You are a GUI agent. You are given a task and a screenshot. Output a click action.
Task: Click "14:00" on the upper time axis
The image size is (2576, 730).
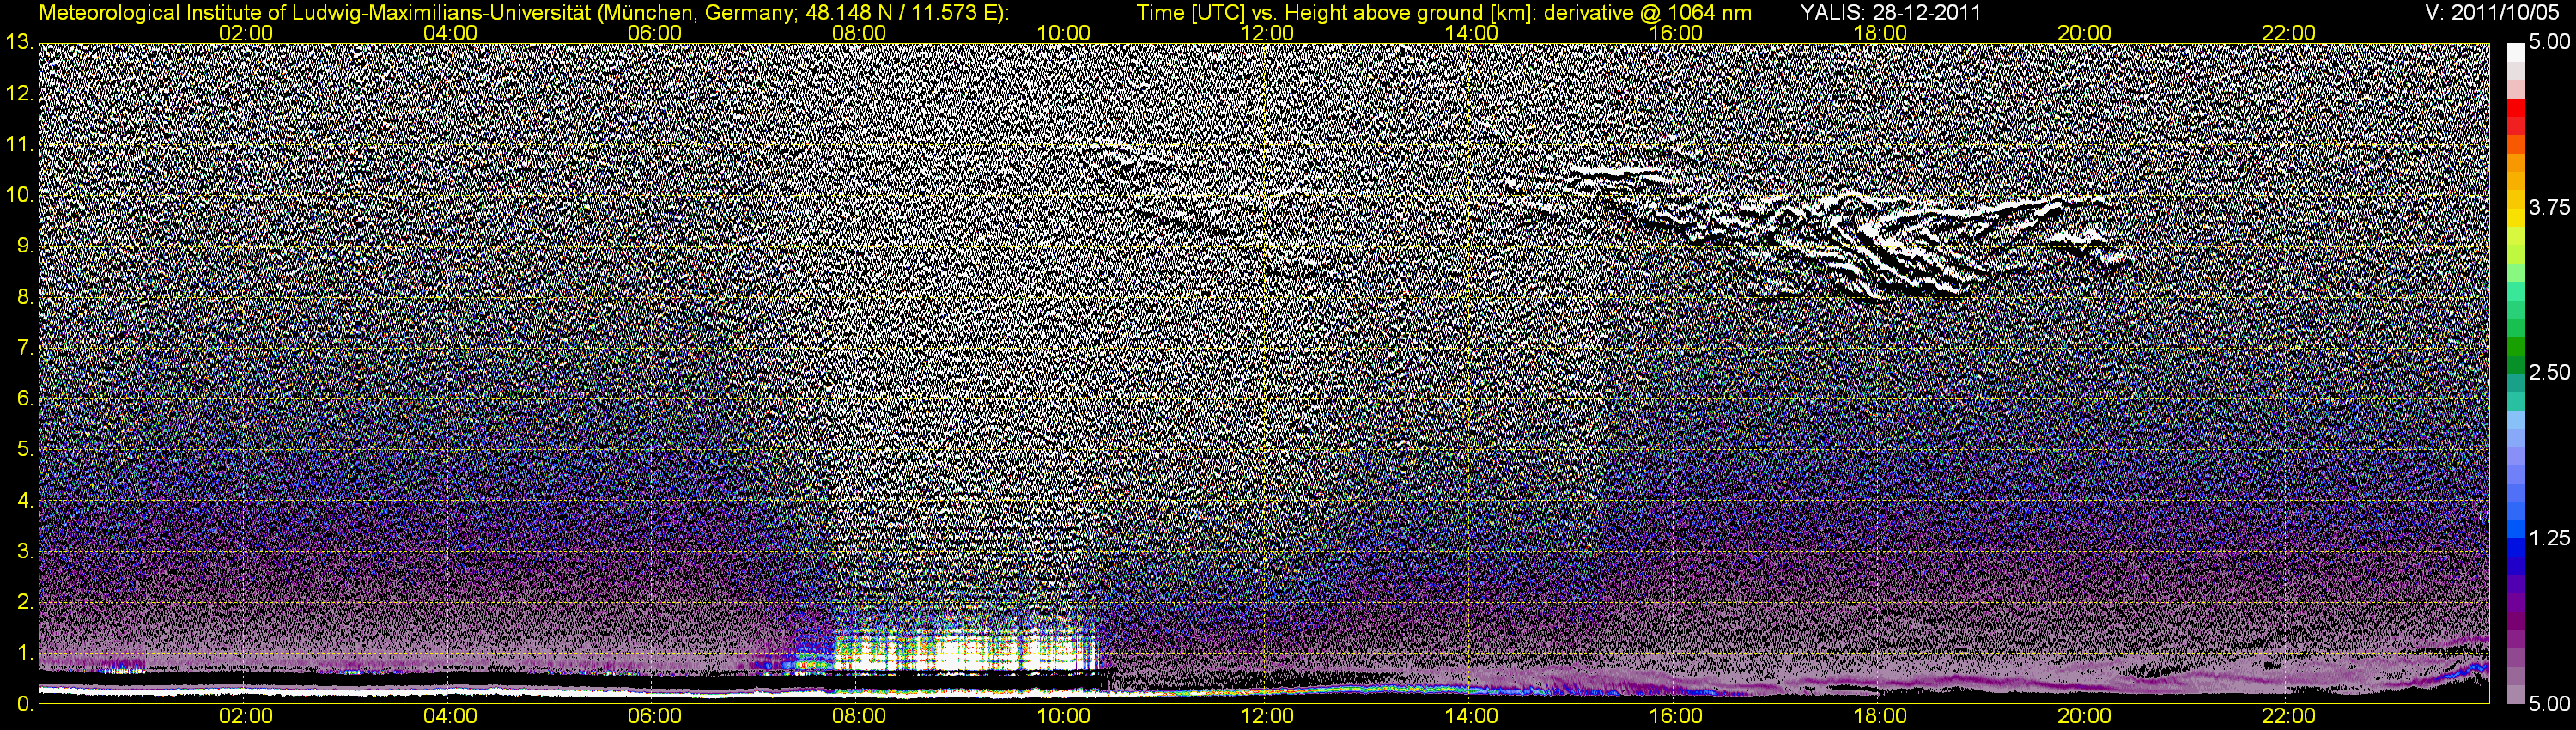click(x=1472, y=33)
